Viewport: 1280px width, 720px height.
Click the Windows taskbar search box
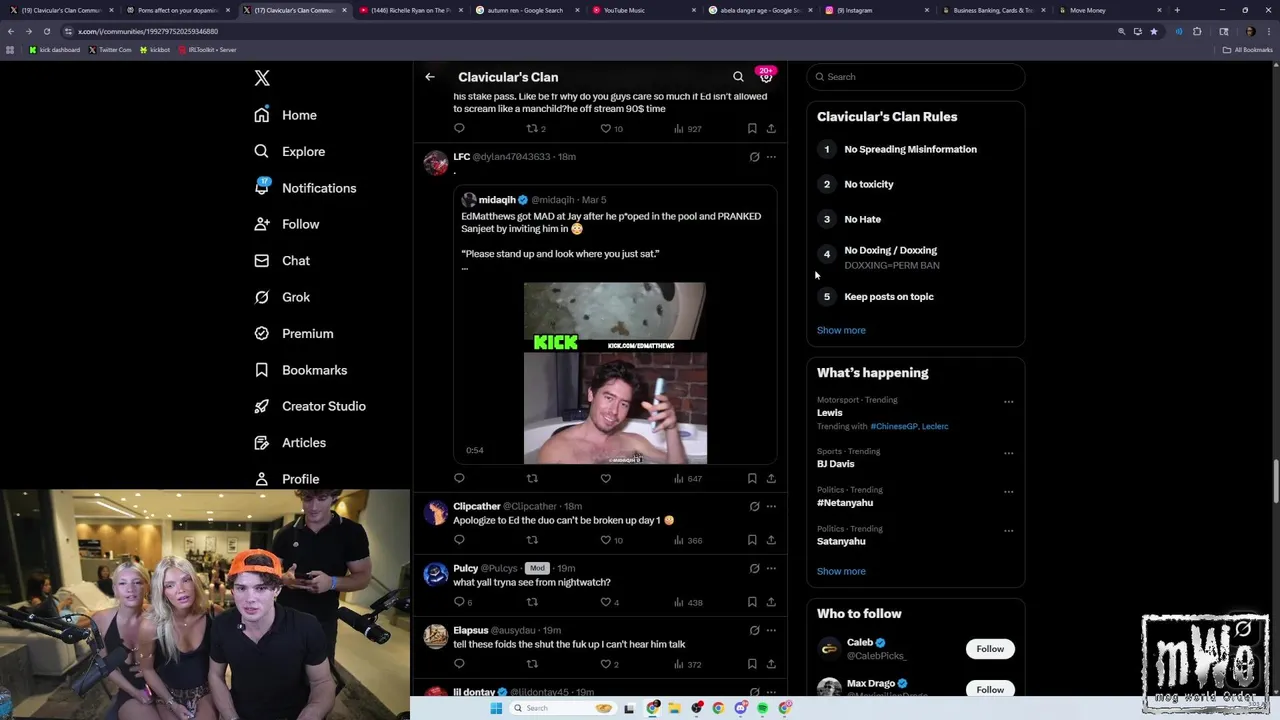564,708
